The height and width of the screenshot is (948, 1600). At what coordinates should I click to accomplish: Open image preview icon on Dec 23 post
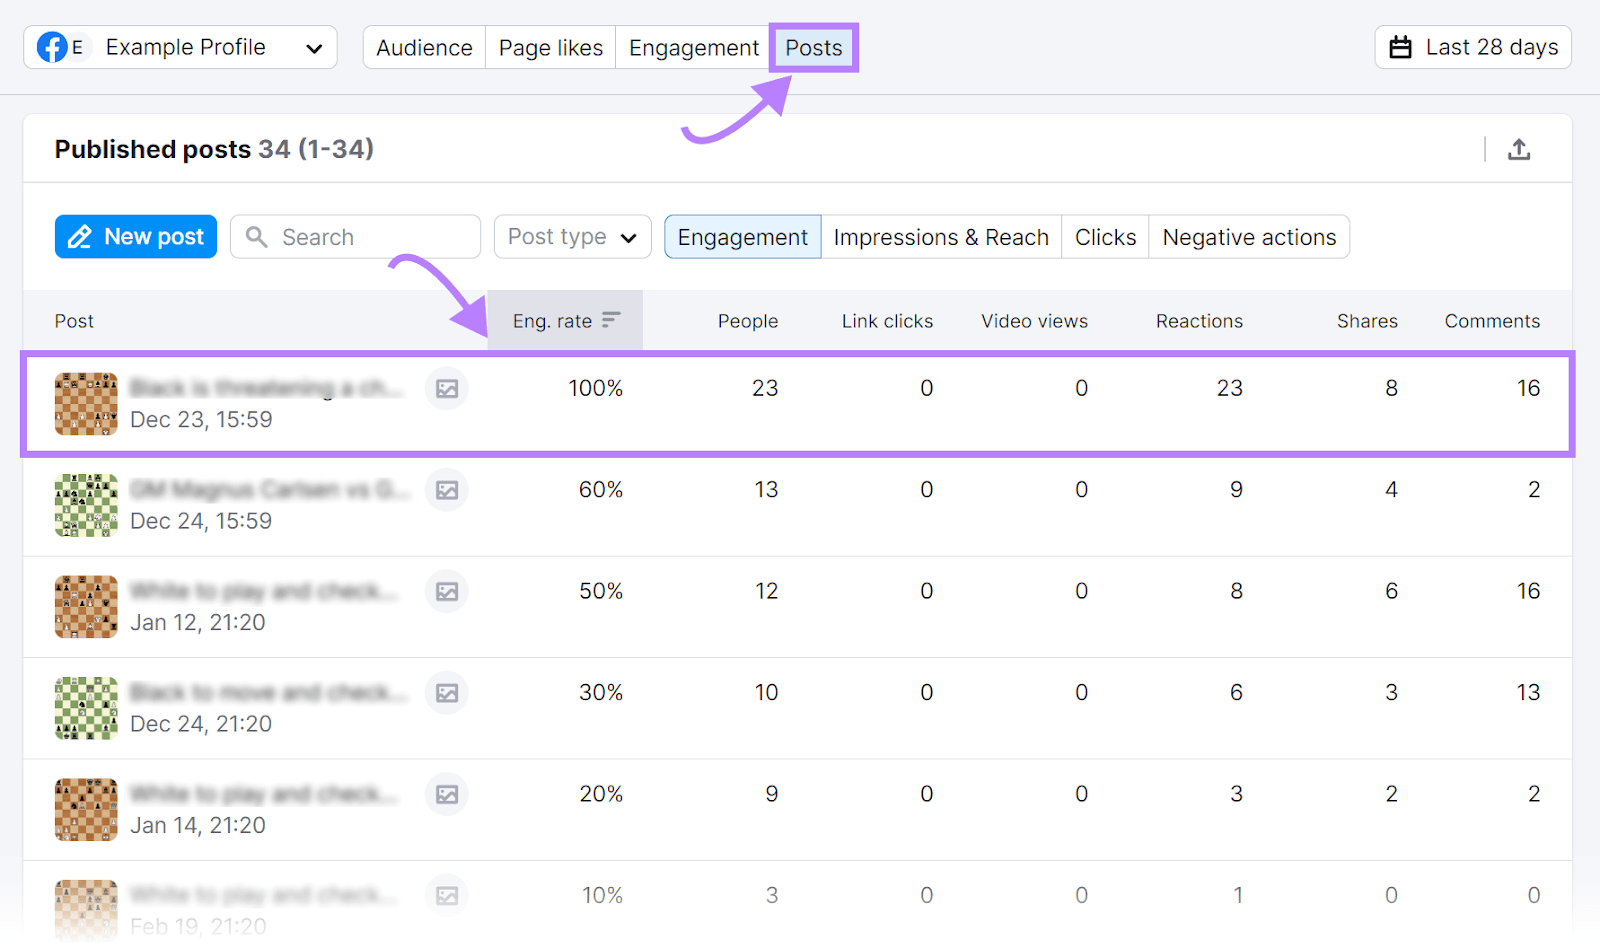(446, 389)
